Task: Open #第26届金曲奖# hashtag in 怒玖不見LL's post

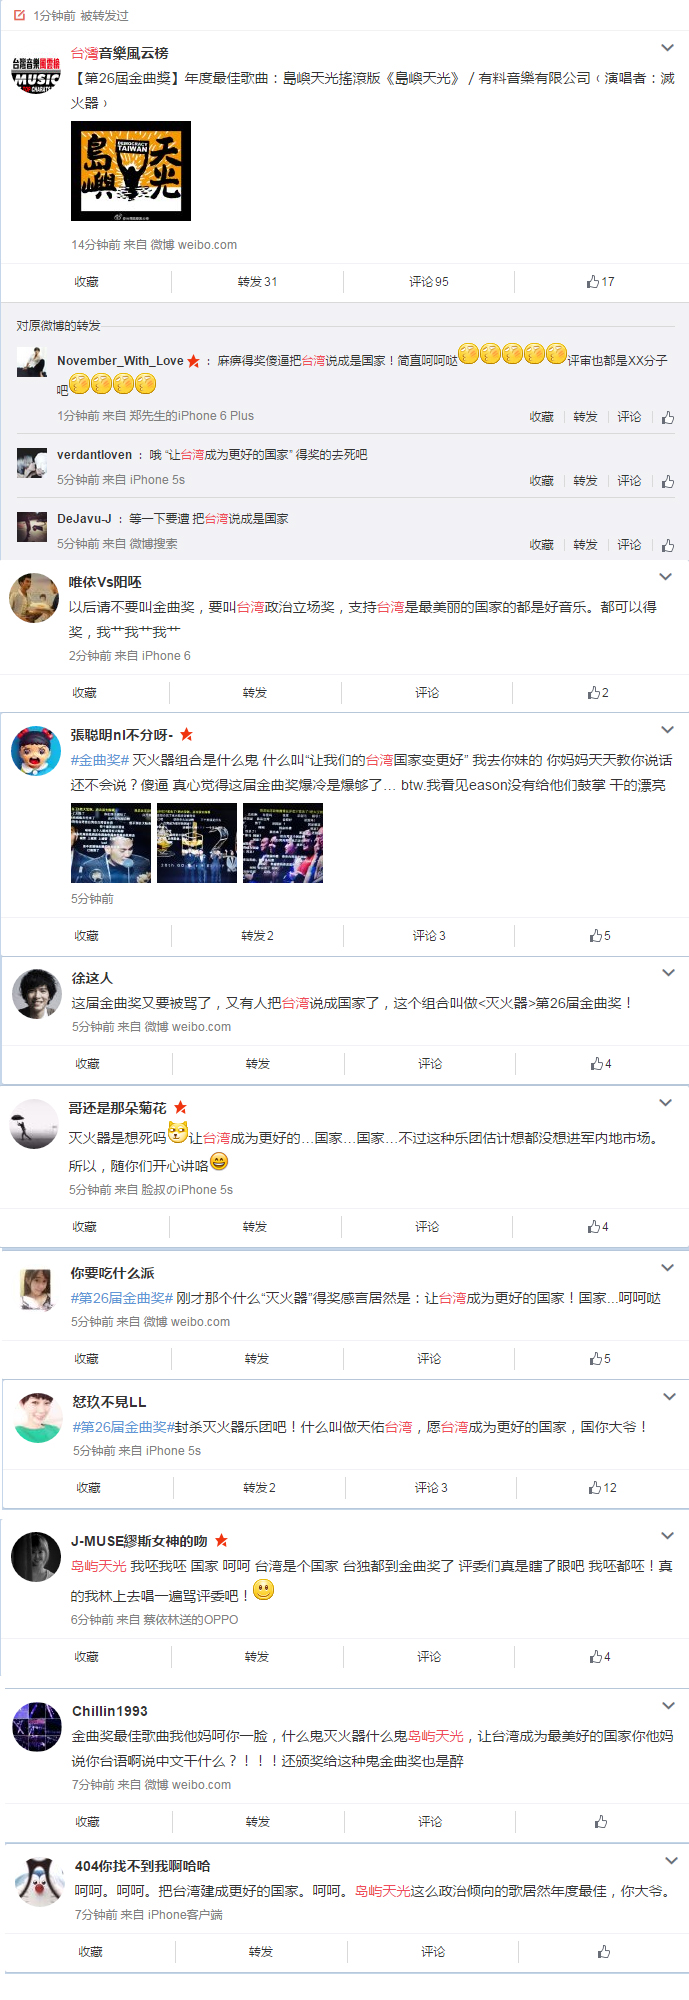Action: [x=123, y=1427]
